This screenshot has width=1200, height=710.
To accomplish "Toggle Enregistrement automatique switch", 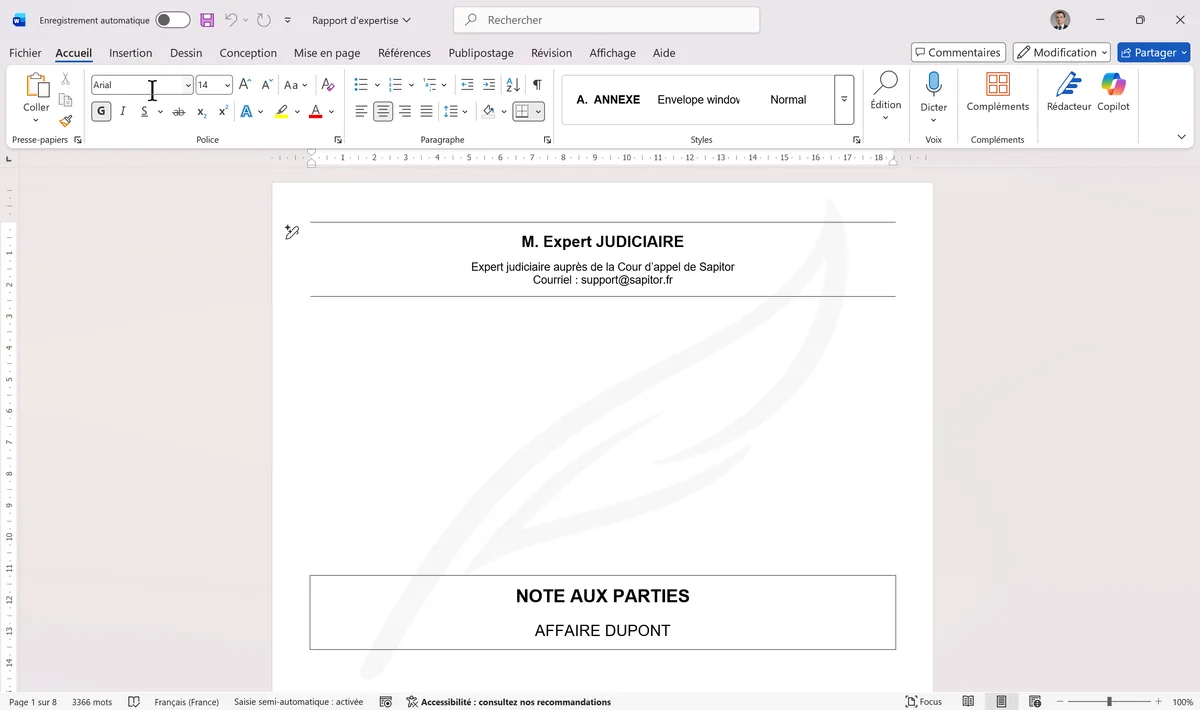I will coord(172,20).
